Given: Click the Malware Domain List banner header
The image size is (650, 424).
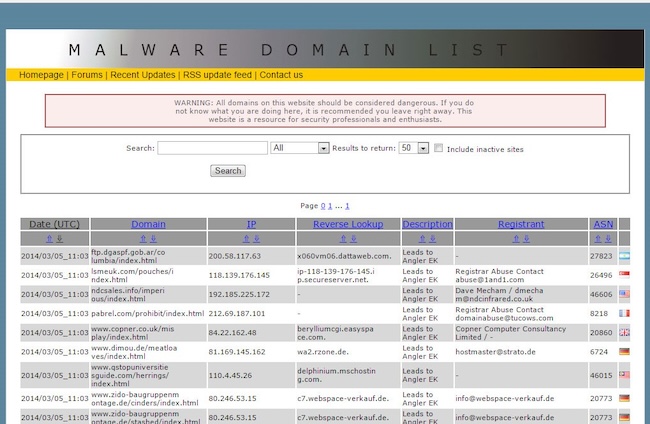Looking at the screenshot, I should pos(325,49).
